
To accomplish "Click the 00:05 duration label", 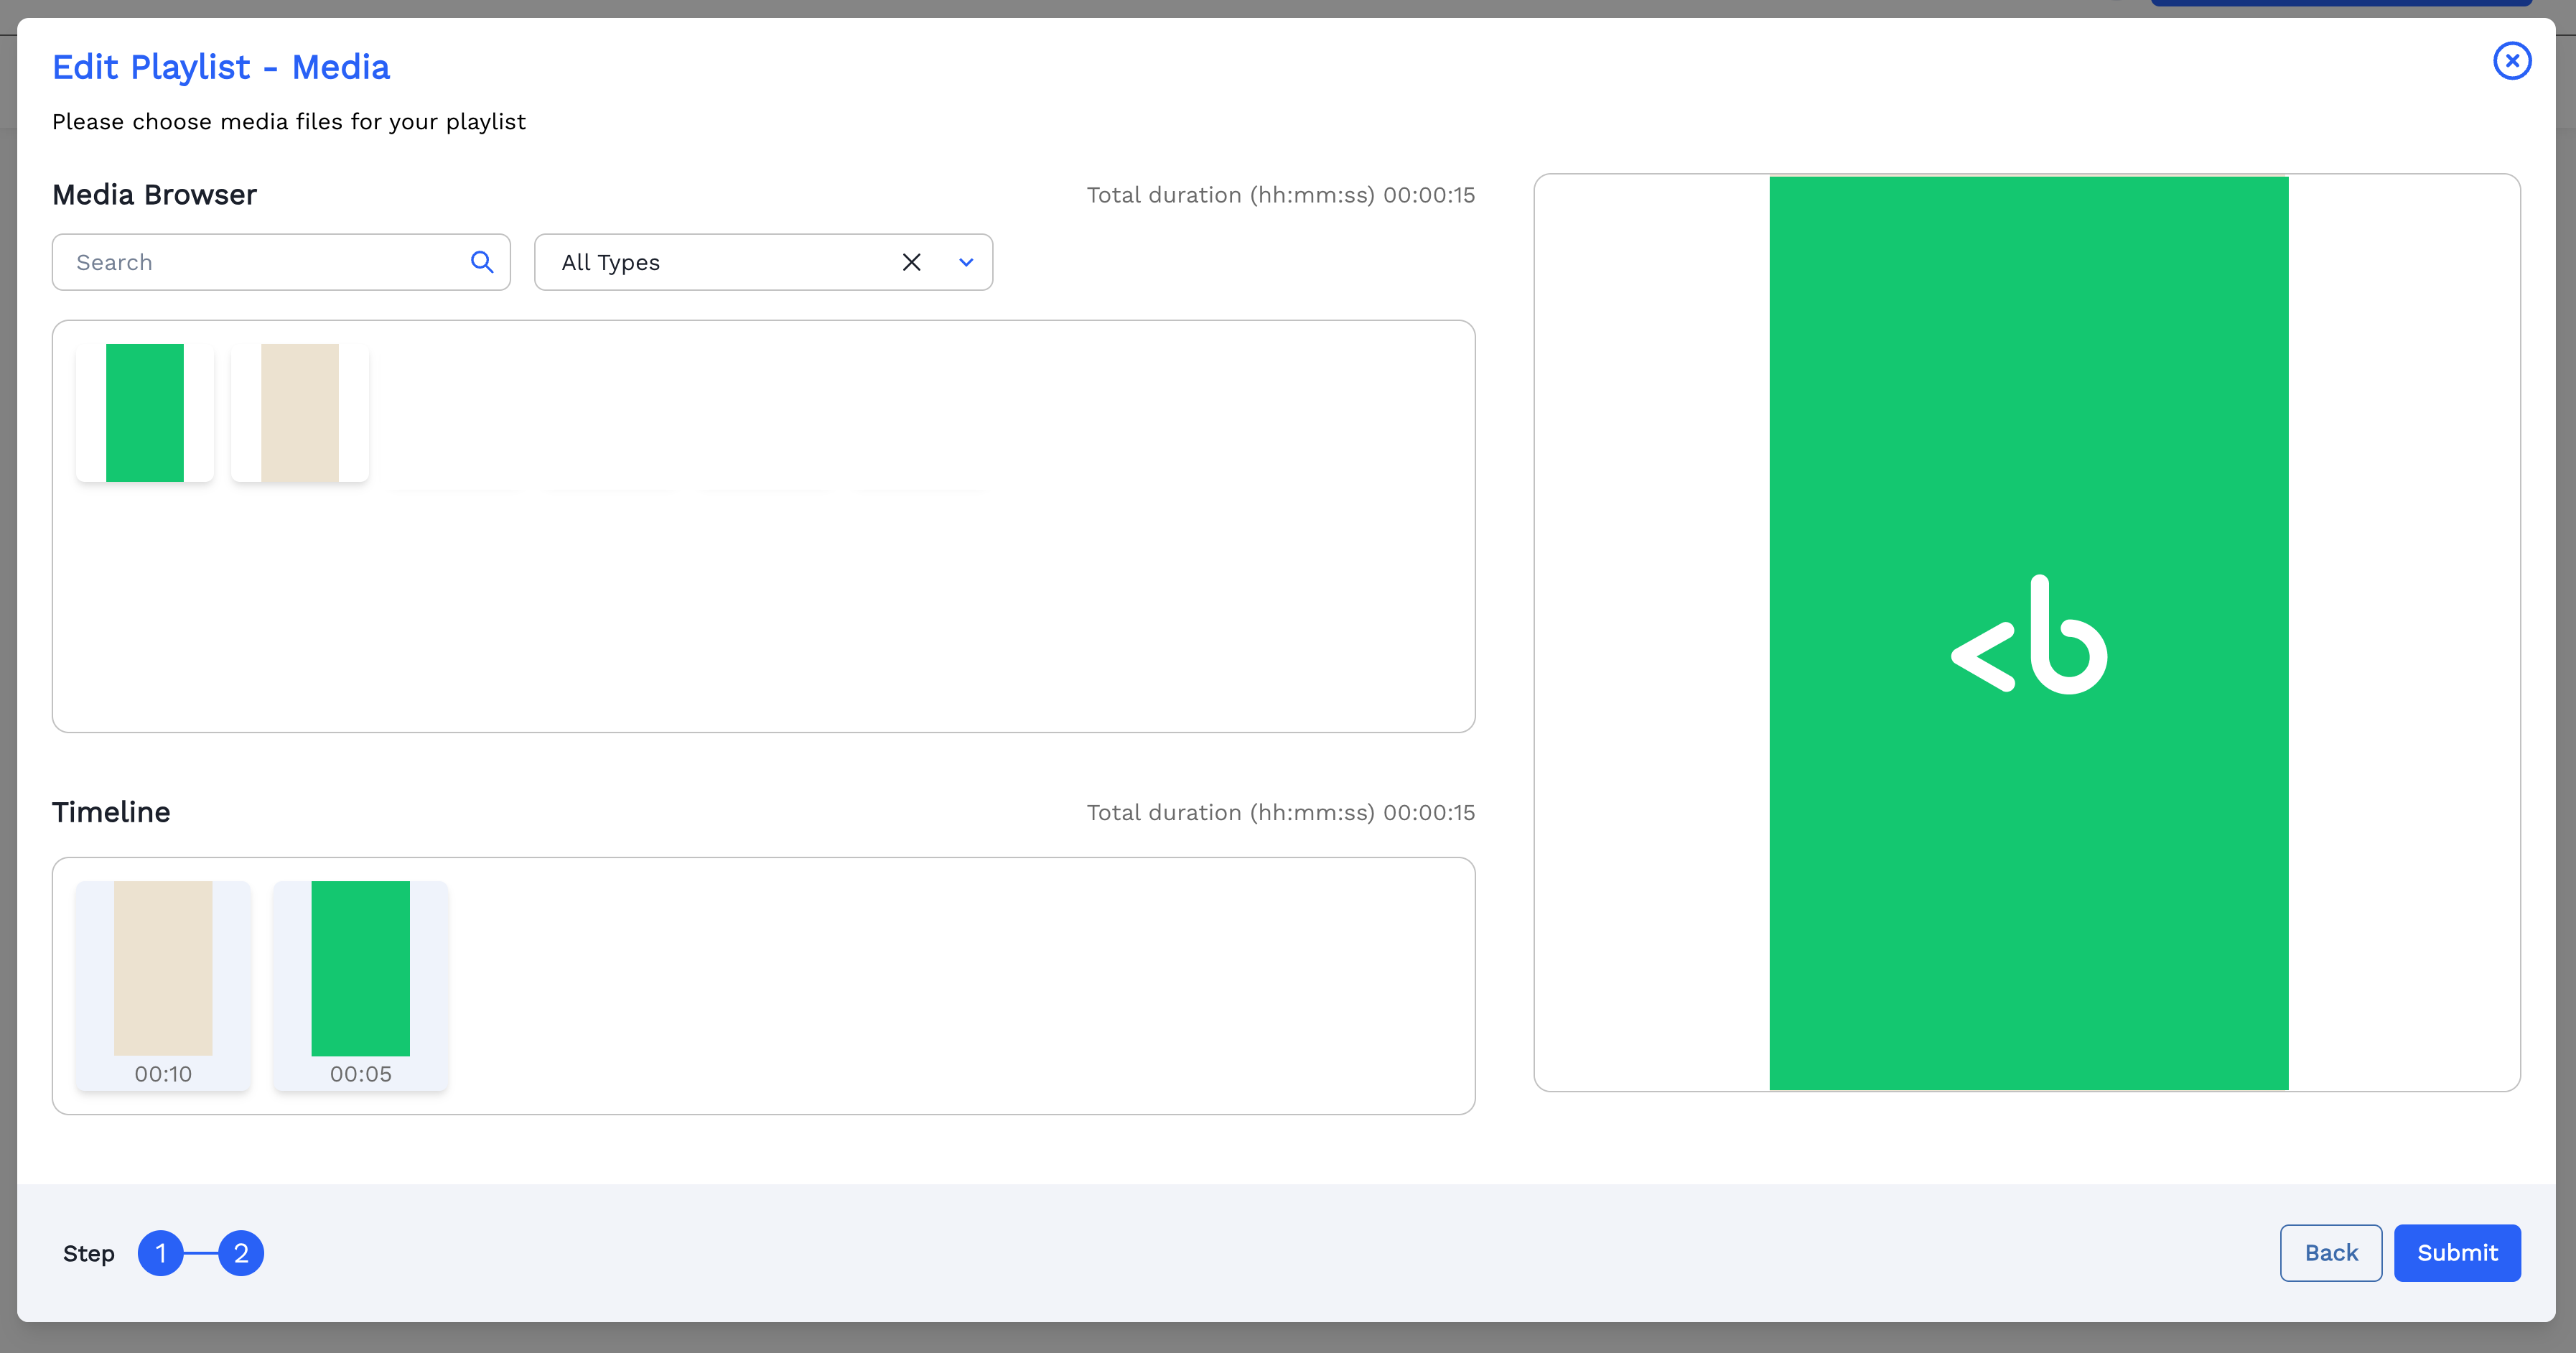I will click(x=360, y=1074).
